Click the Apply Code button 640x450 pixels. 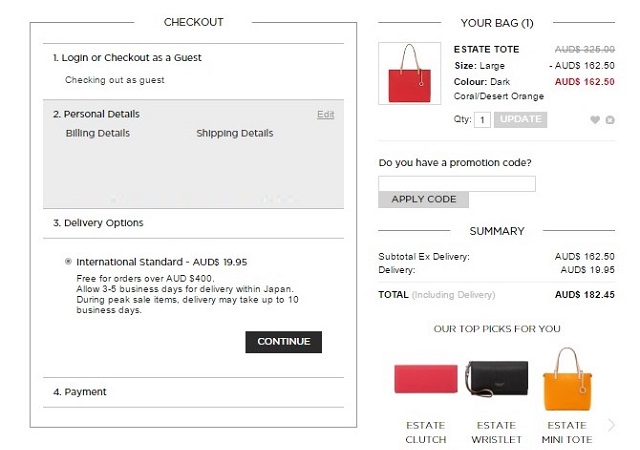coord(423,199)
